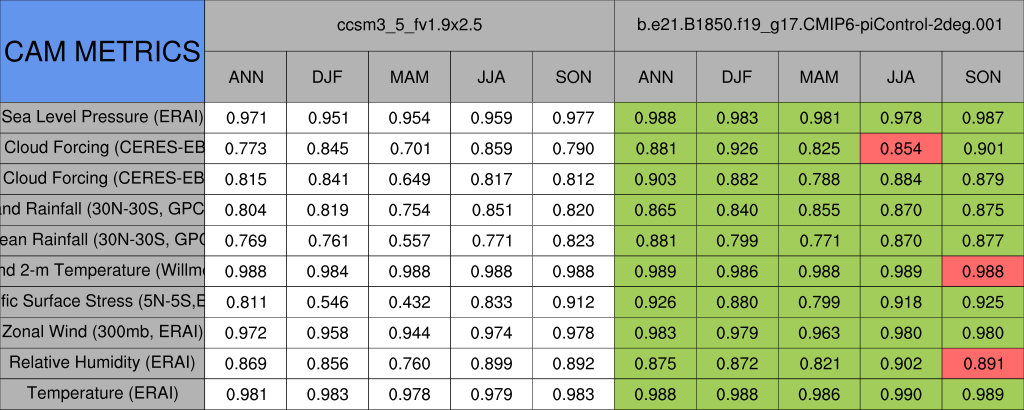Click the CAM METRICS title cell
Screen dimensions: 1024x410
click(102, 50)
